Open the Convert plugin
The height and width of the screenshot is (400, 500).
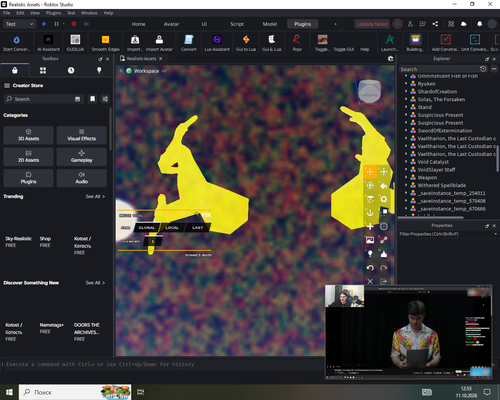click(x=189, y=43)
